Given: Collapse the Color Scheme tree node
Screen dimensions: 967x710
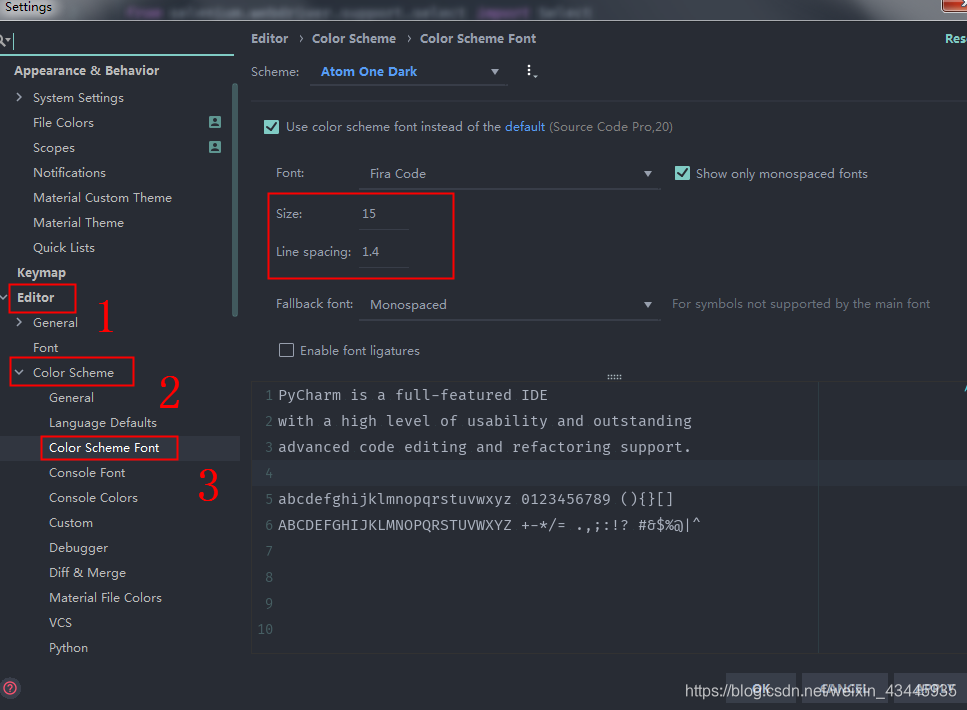Looking at the screenshot, I should click(x=19, y=373).
